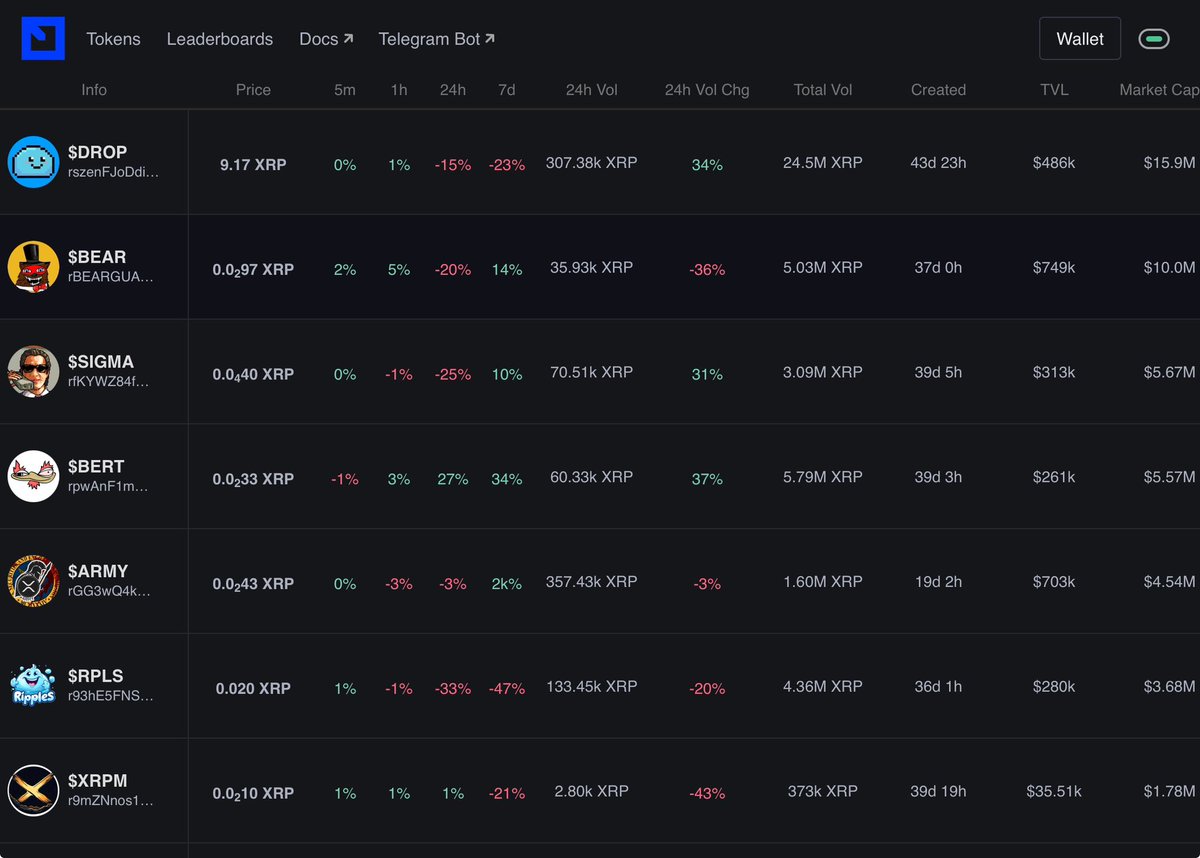Screen dimensions: 1200x858
Task: Click the 9.17 XRP price
Action: [x=253, y=164]
